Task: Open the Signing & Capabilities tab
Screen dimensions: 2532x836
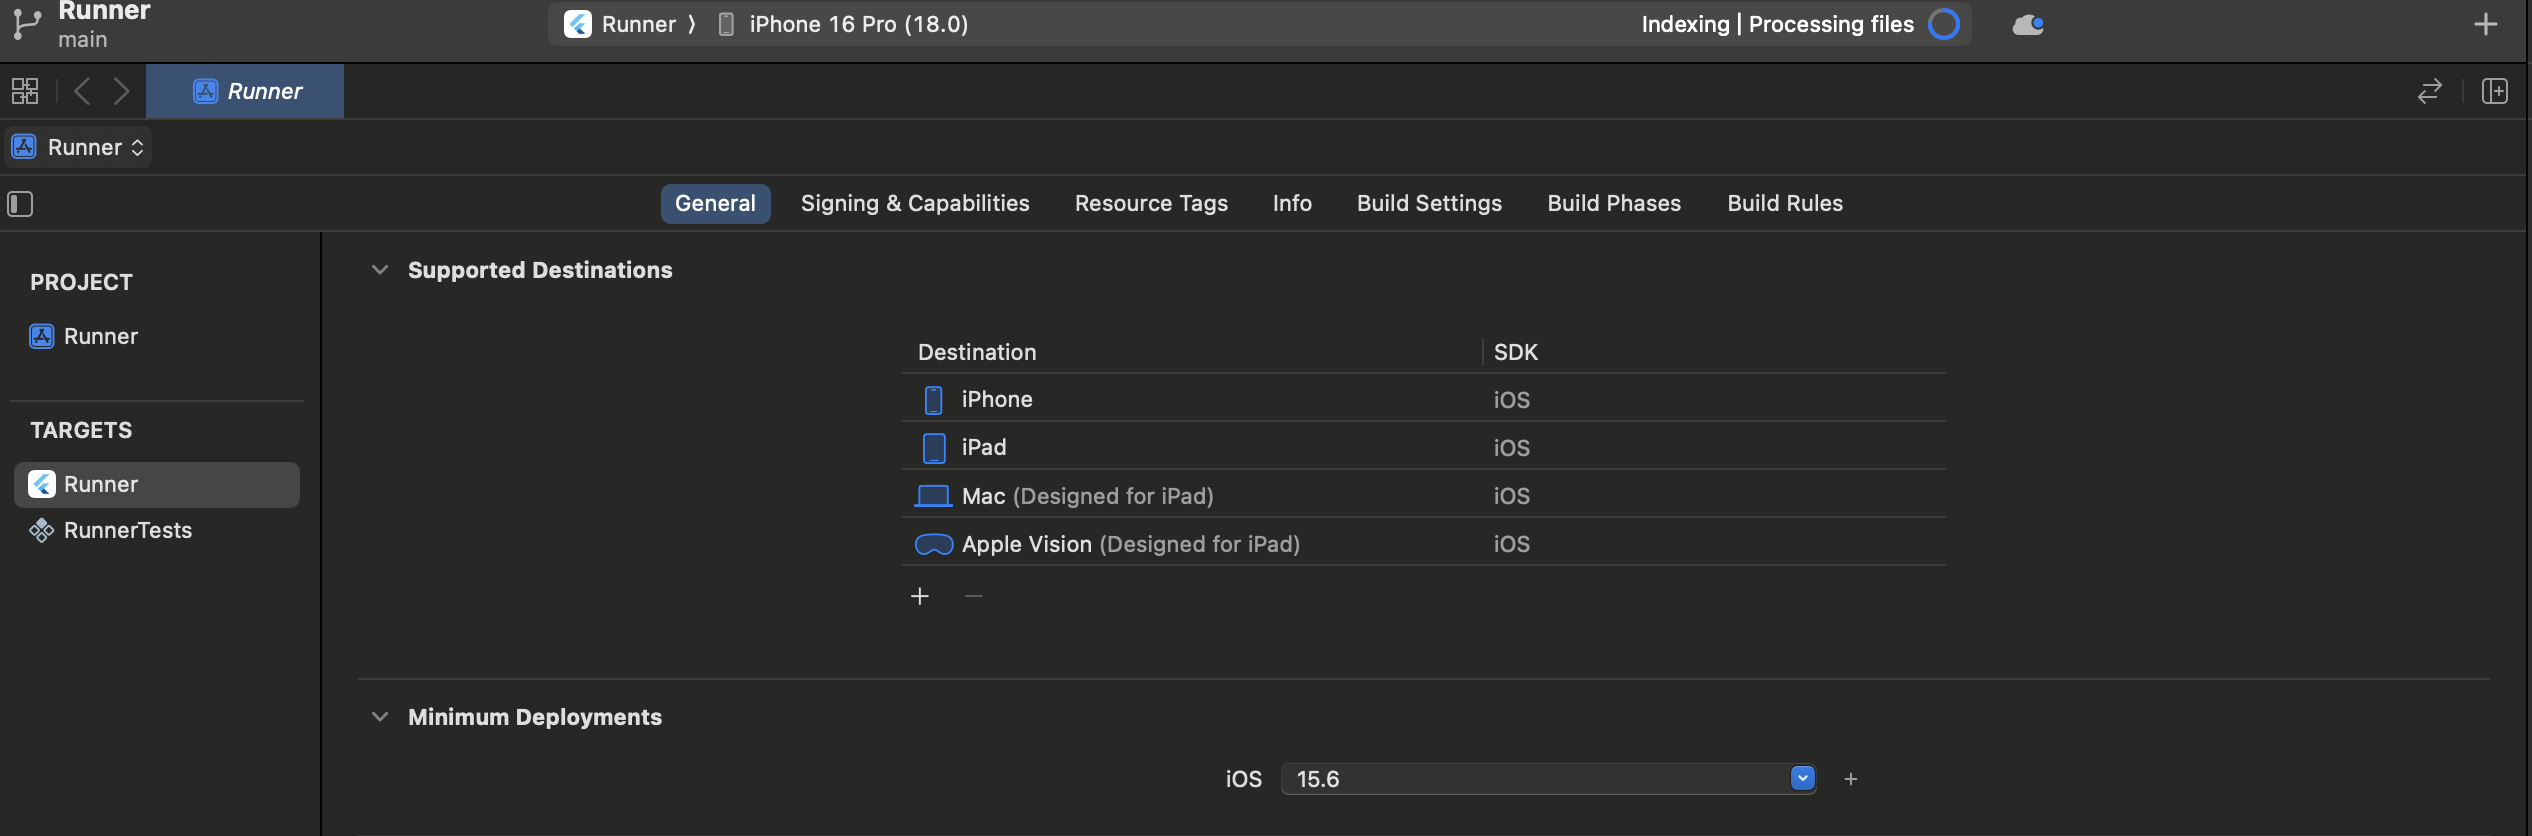Action: (915, 203)
